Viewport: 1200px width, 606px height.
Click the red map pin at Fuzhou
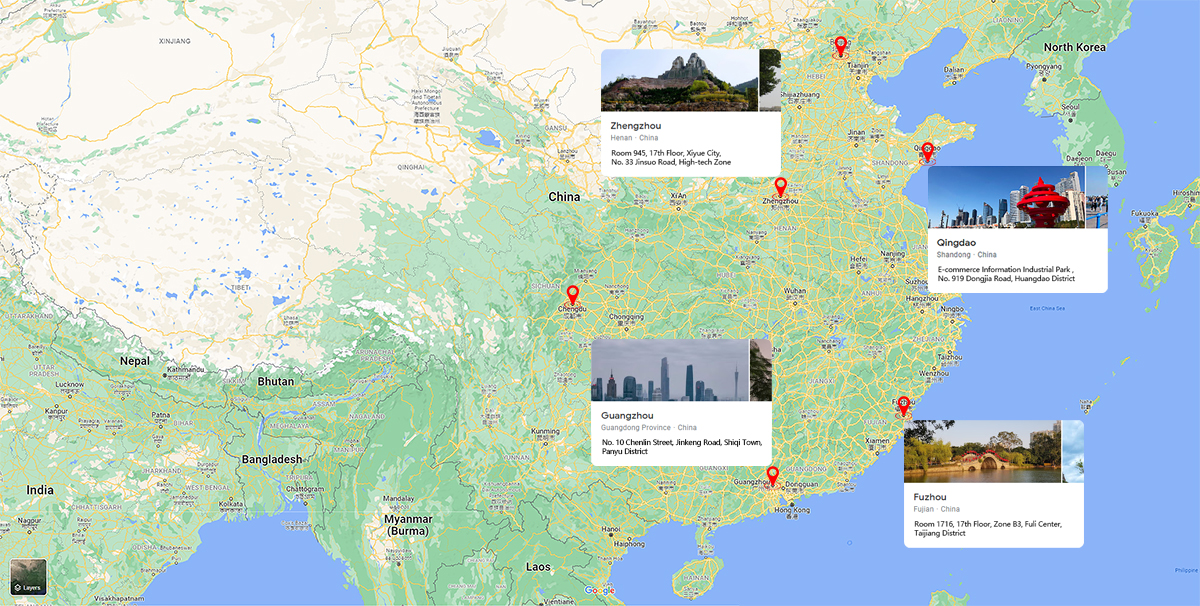904,406
